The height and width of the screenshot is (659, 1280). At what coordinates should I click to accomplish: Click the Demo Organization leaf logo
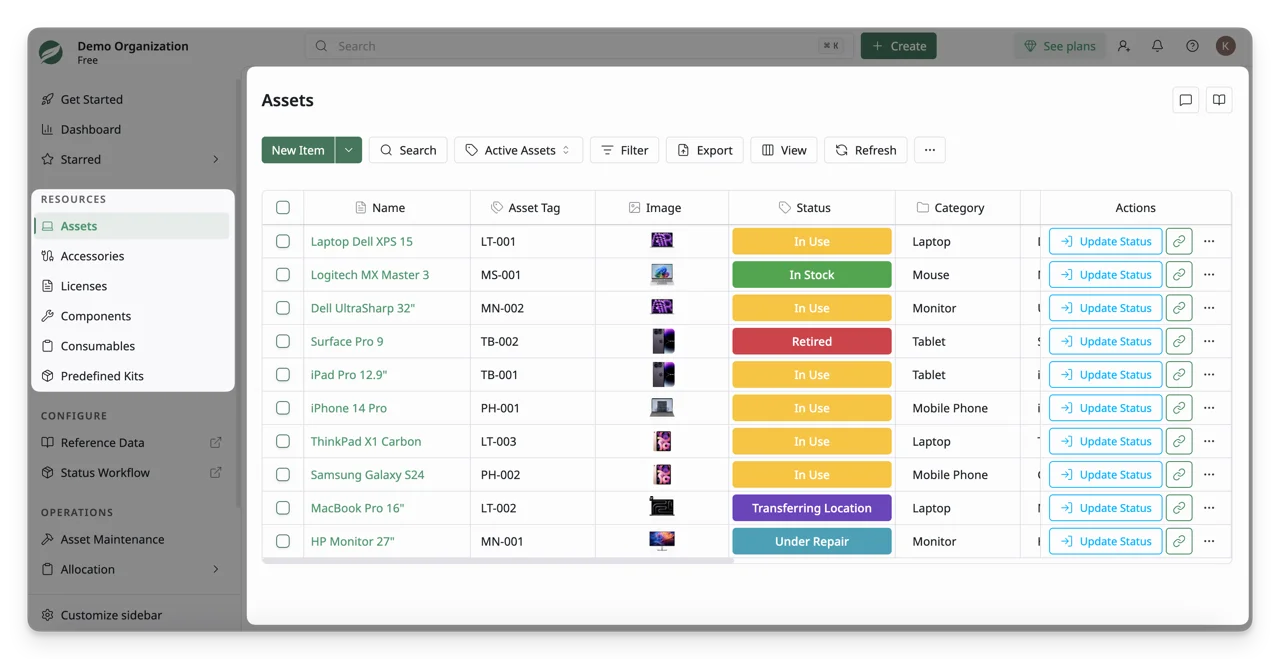coord(51,52)
